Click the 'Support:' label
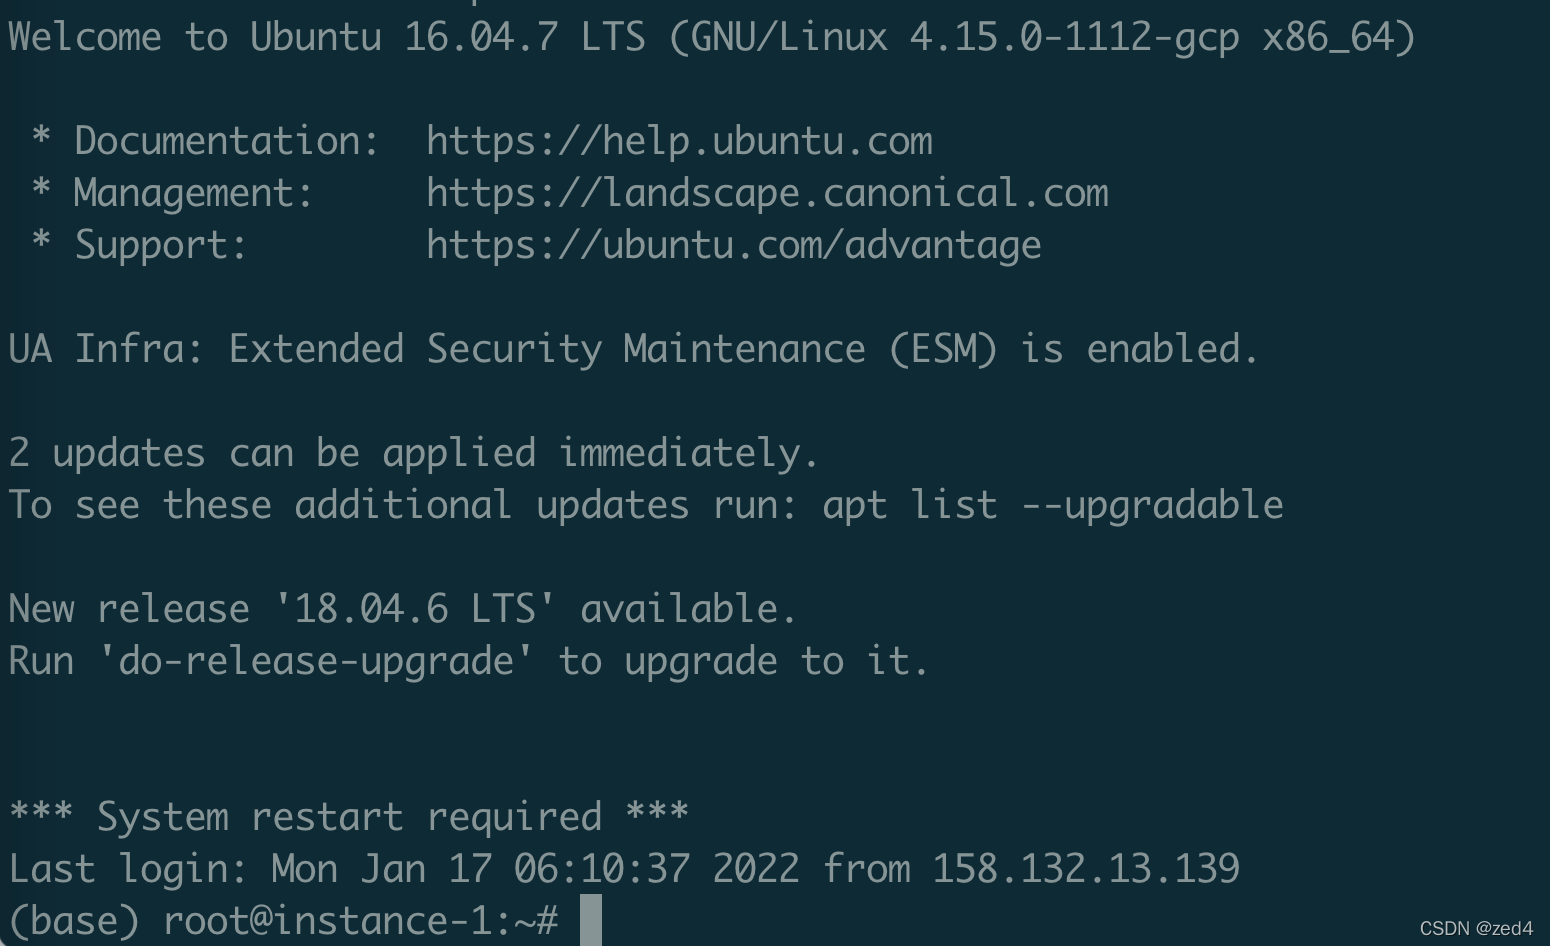1550x946 pixels. point(161,245)
